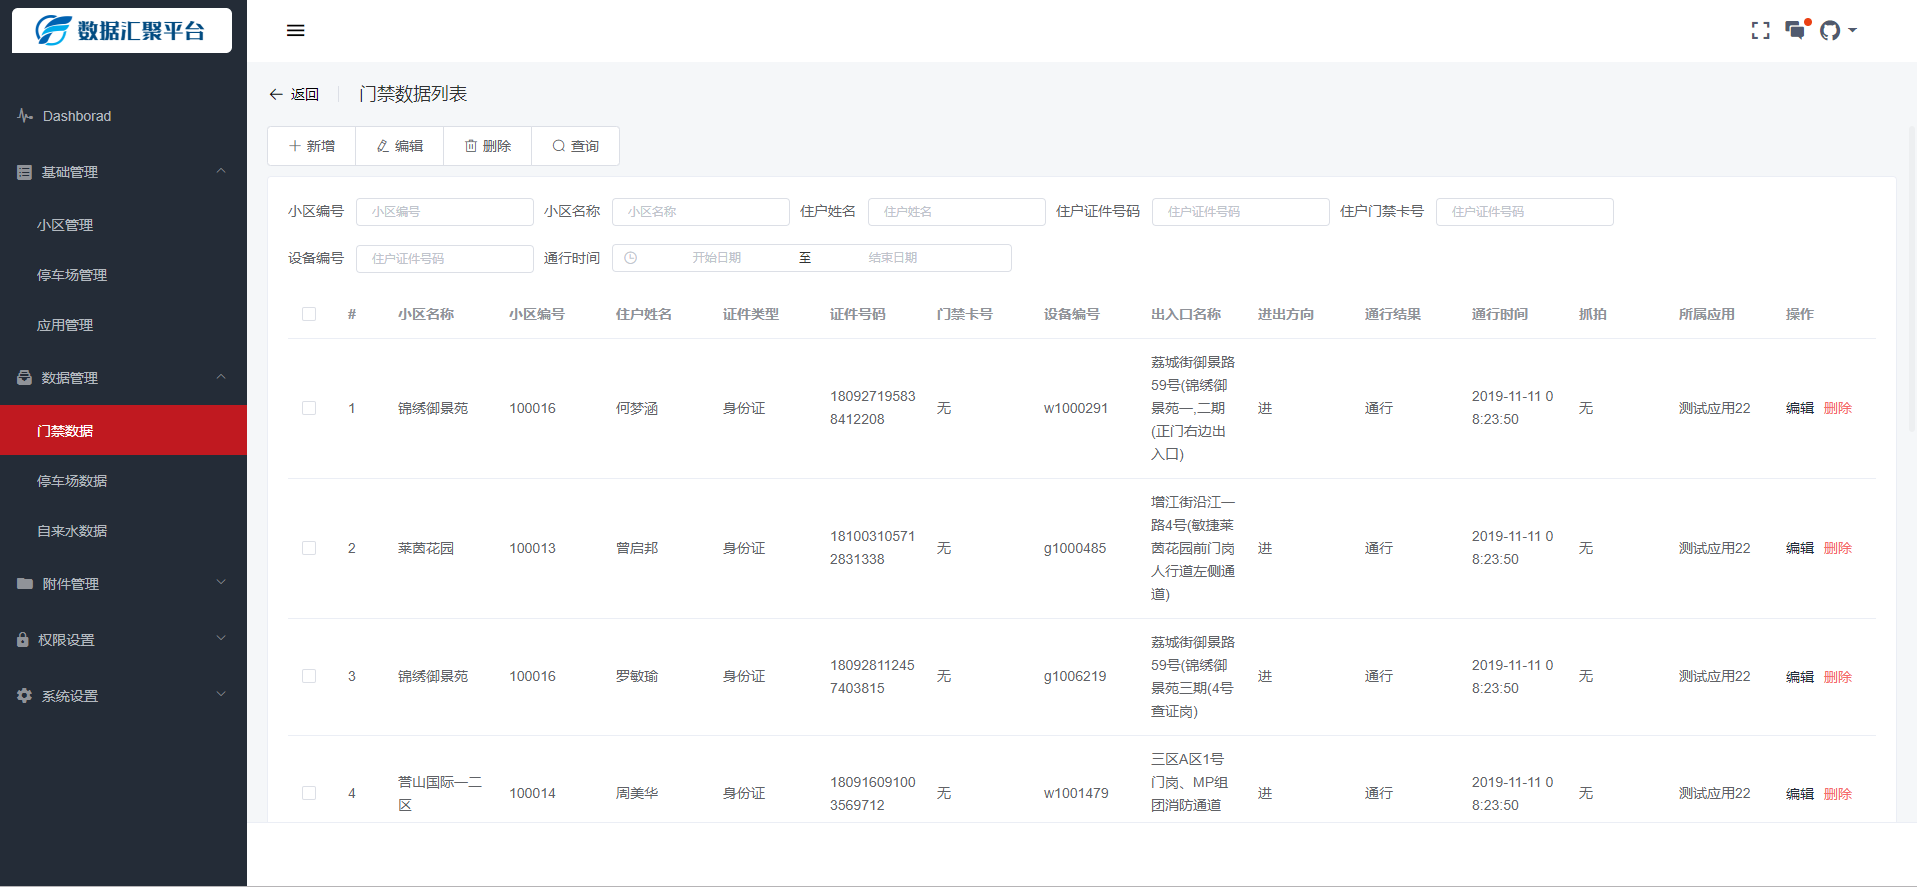Click the 权限设置 lock icon
The image size is (1917, 887).
(23, 640)
